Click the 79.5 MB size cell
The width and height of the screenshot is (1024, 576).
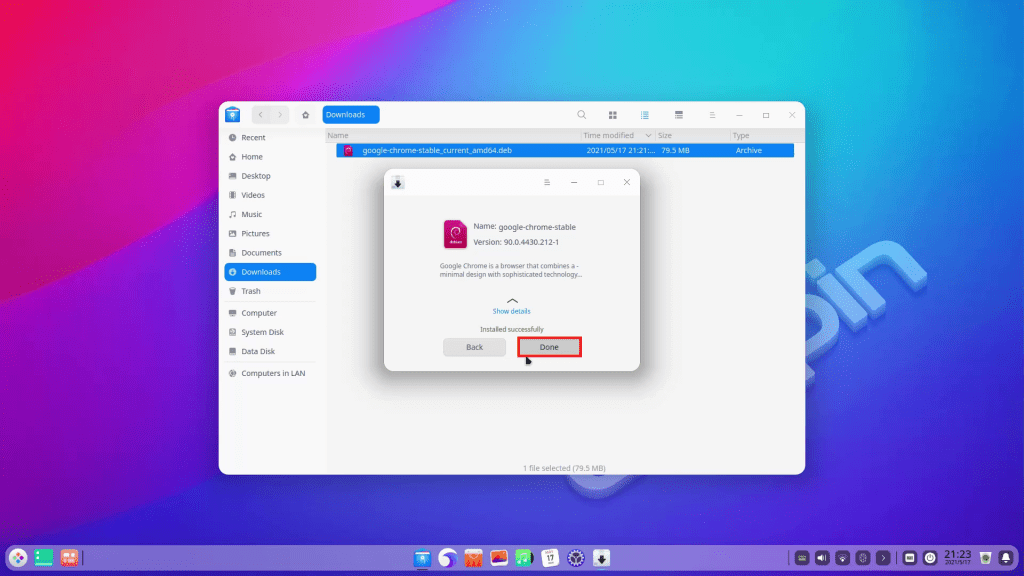(x=675, y=150)
